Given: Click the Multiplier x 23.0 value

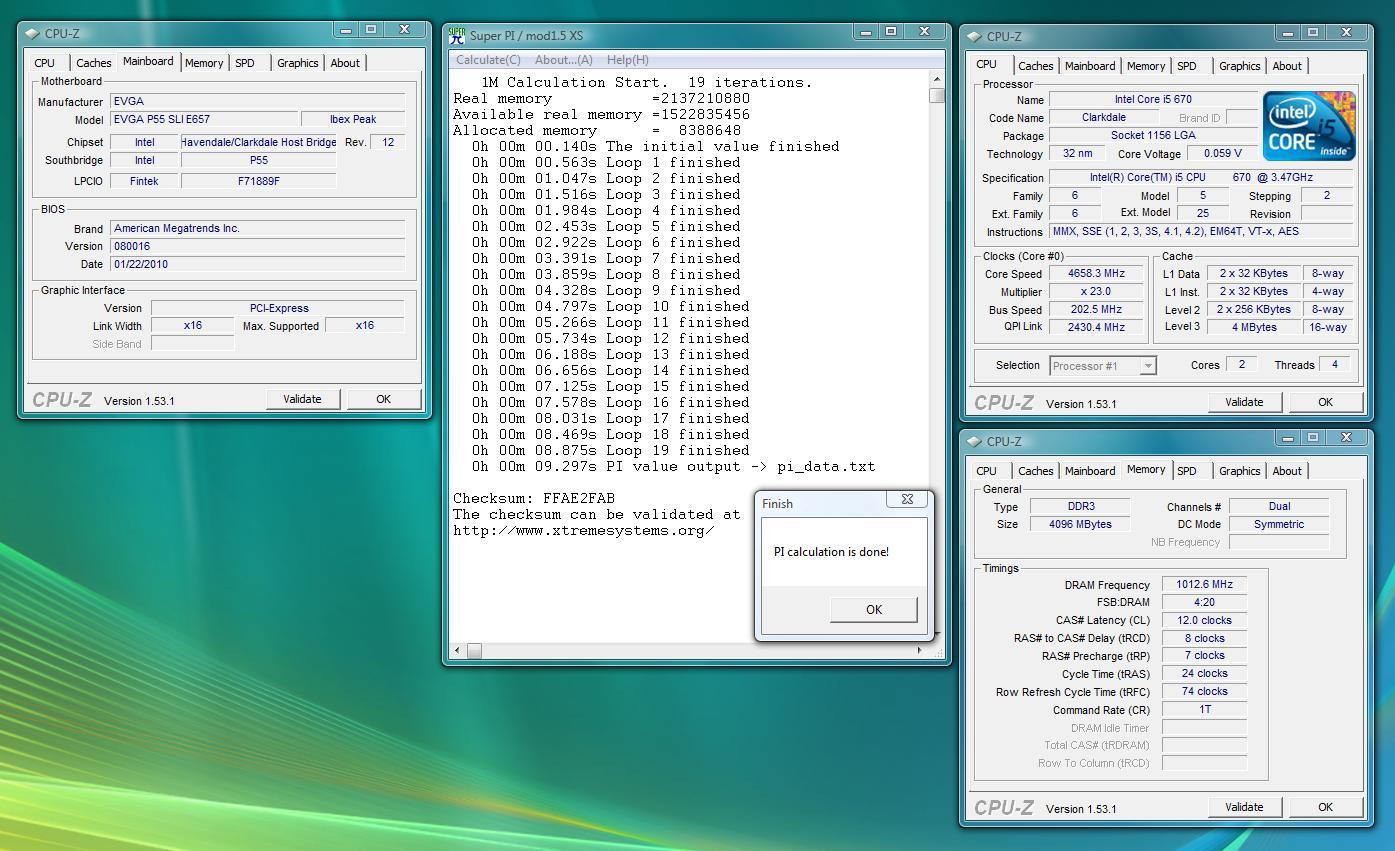Looking at the screenshot, I should (1096, 292).
